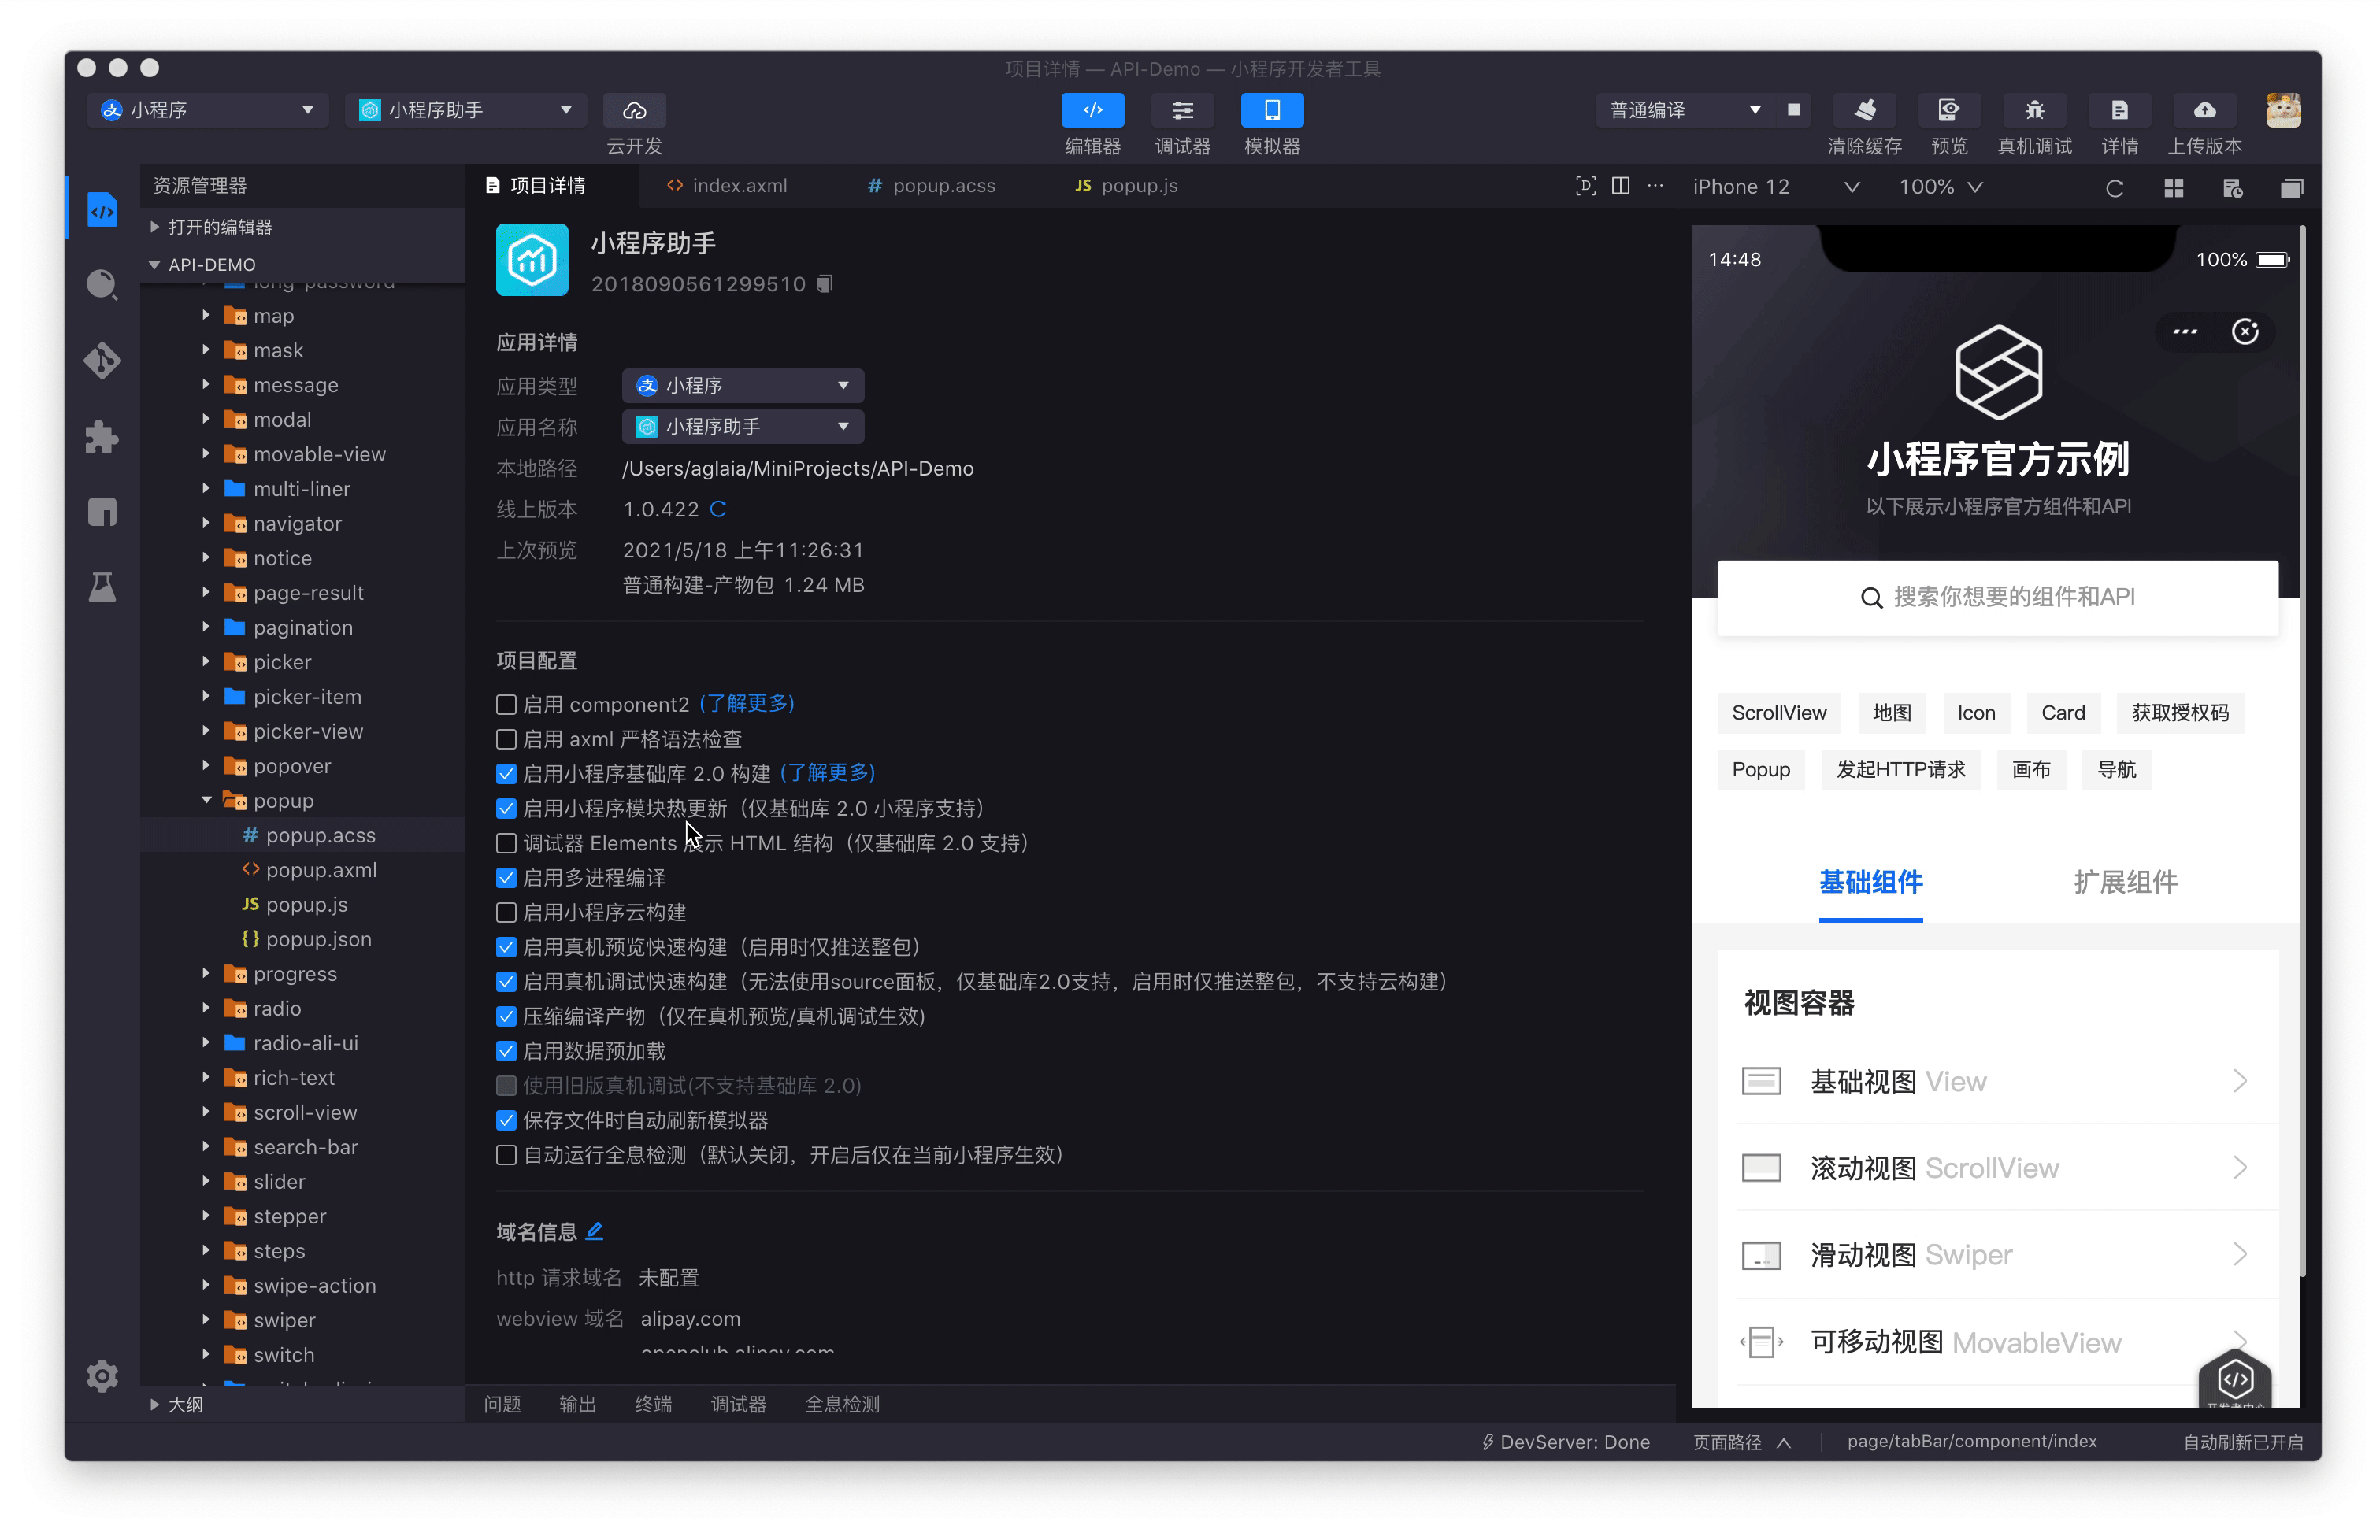The image size is (2380, 1540).
Task: Tap the 发起HTTP请求 tag in simulator
Action: pos(1901,769)
